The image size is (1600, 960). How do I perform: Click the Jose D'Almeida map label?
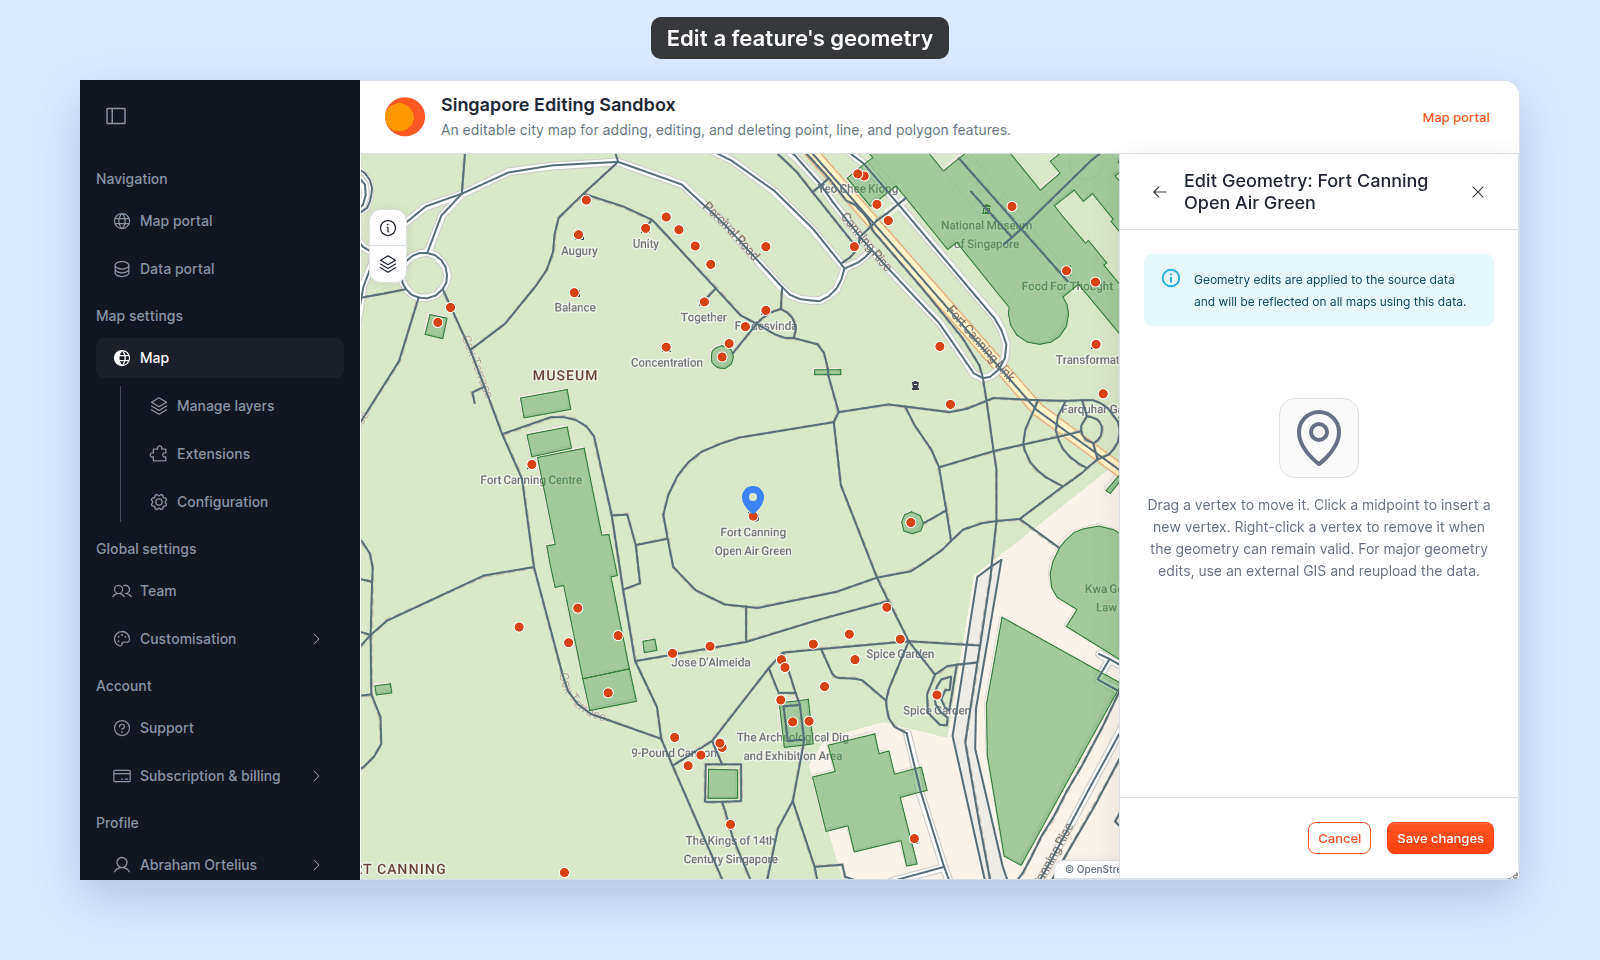coord(711,662)
